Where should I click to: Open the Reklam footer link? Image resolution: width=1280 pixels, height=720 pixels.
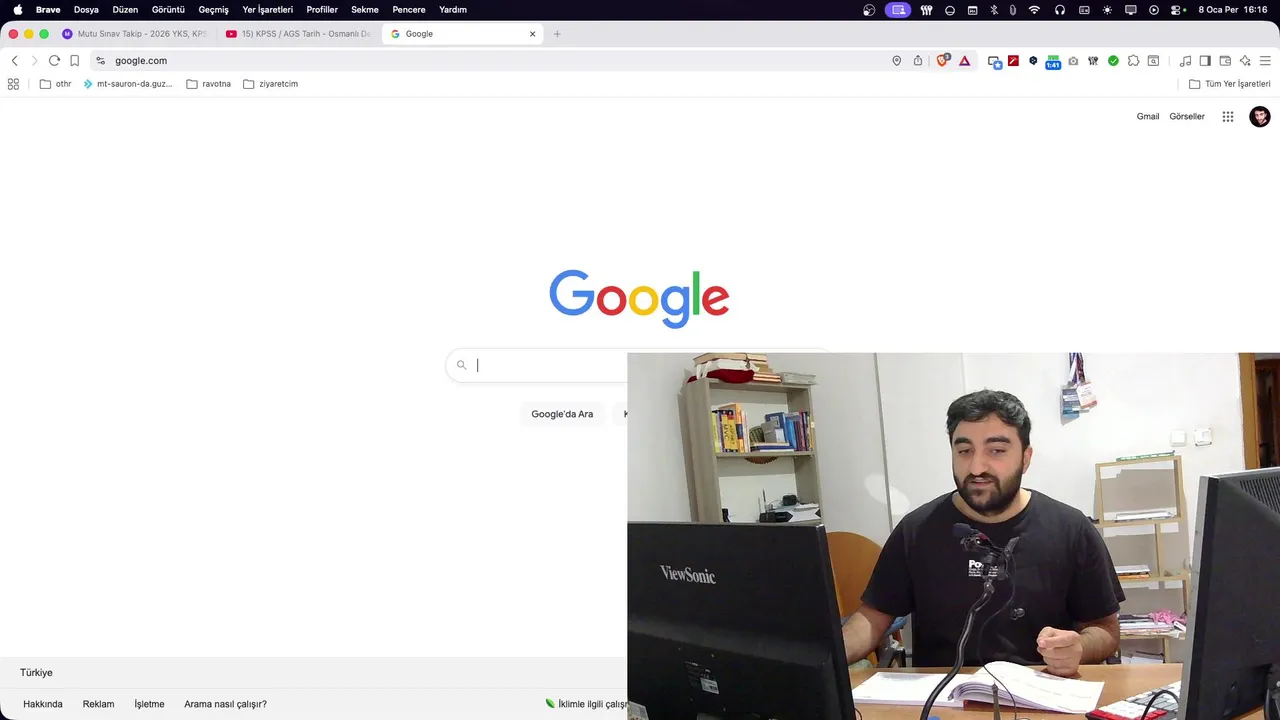tap(98, 704)
